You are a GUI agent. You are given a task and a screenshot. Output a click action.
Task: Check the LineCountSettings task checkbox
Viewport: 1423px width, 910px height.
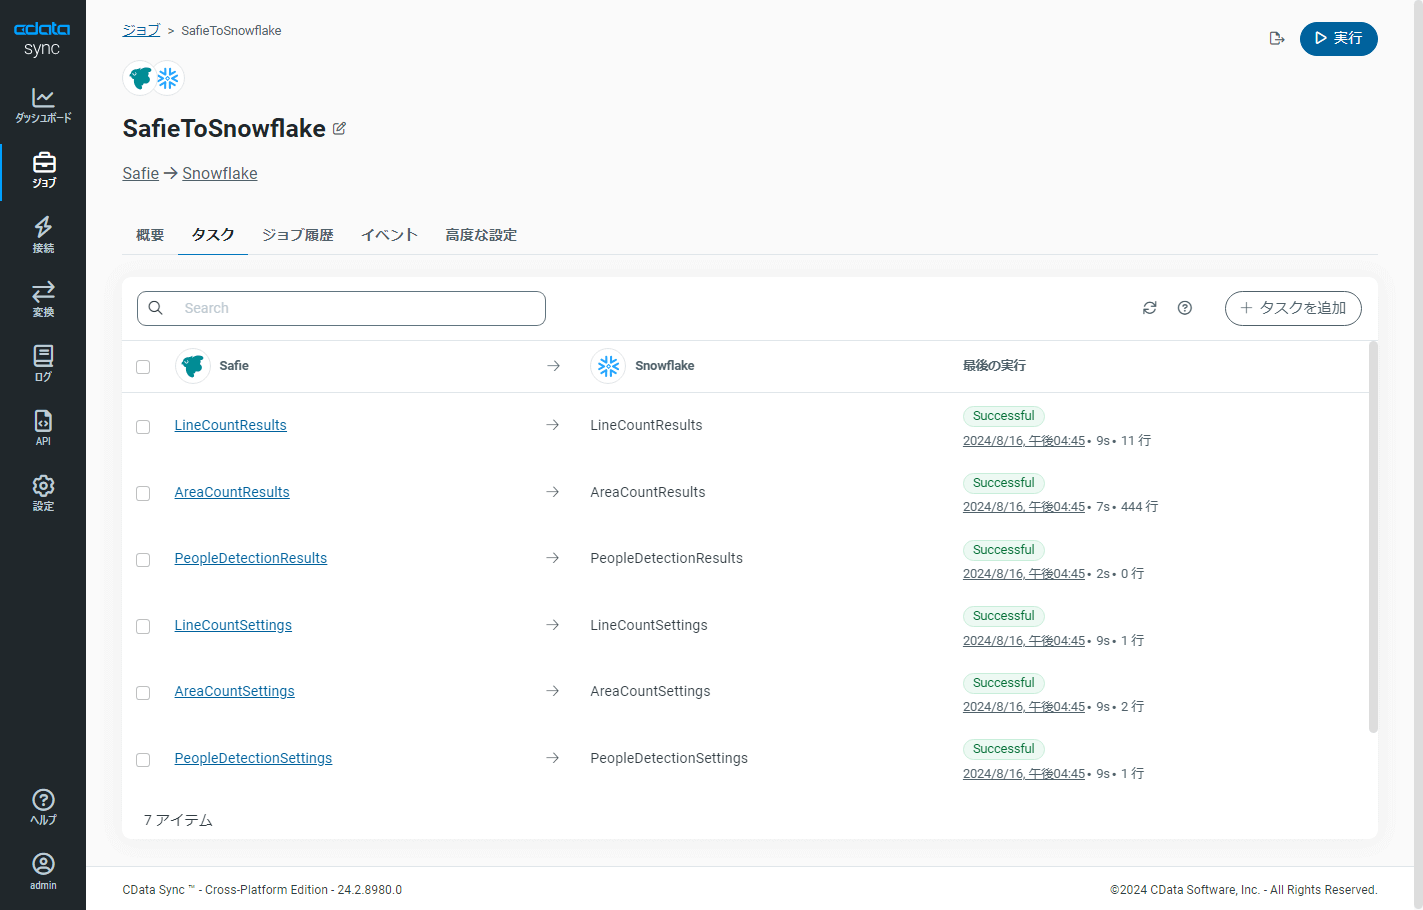[x=143, y=627]
